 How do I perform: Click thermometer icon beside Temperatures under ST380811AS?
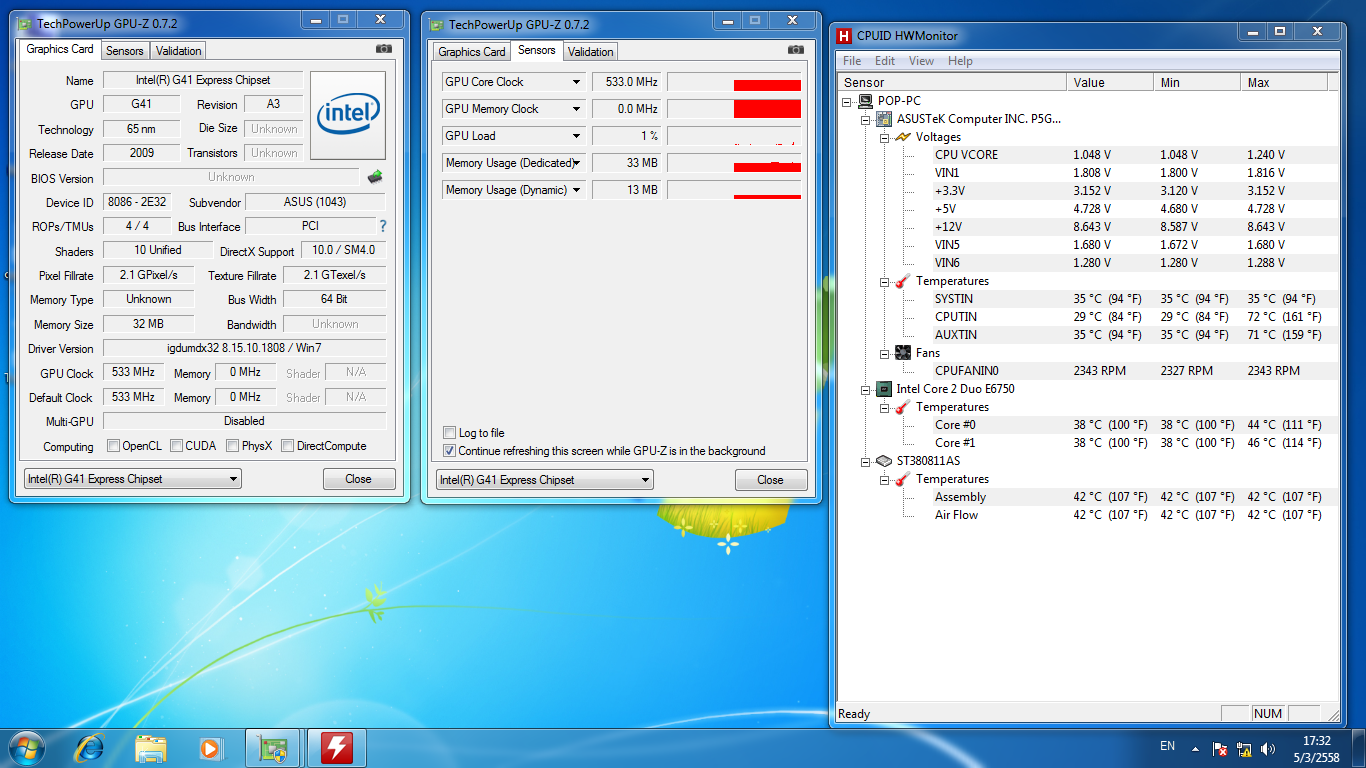coord(902,479)
